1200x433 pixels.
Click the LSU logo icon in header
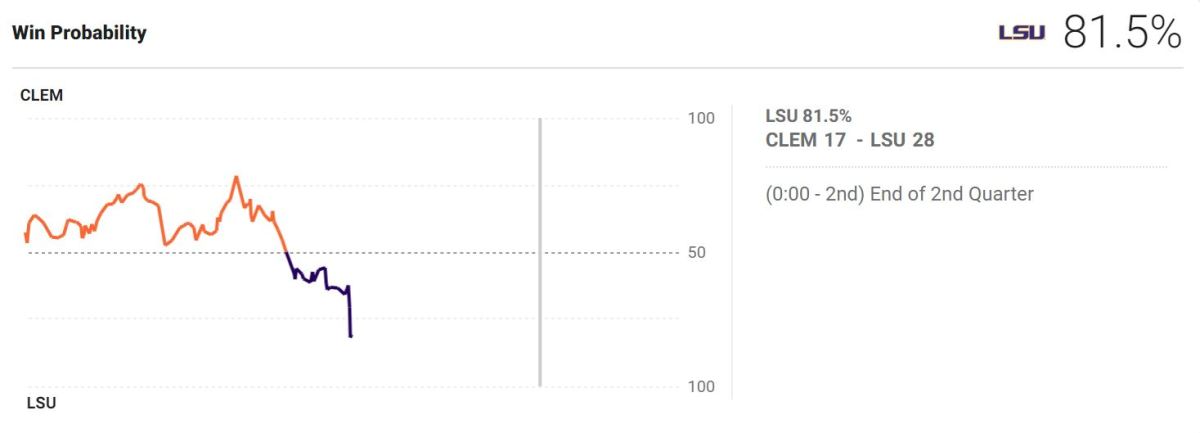click(x=1021, y=33)
